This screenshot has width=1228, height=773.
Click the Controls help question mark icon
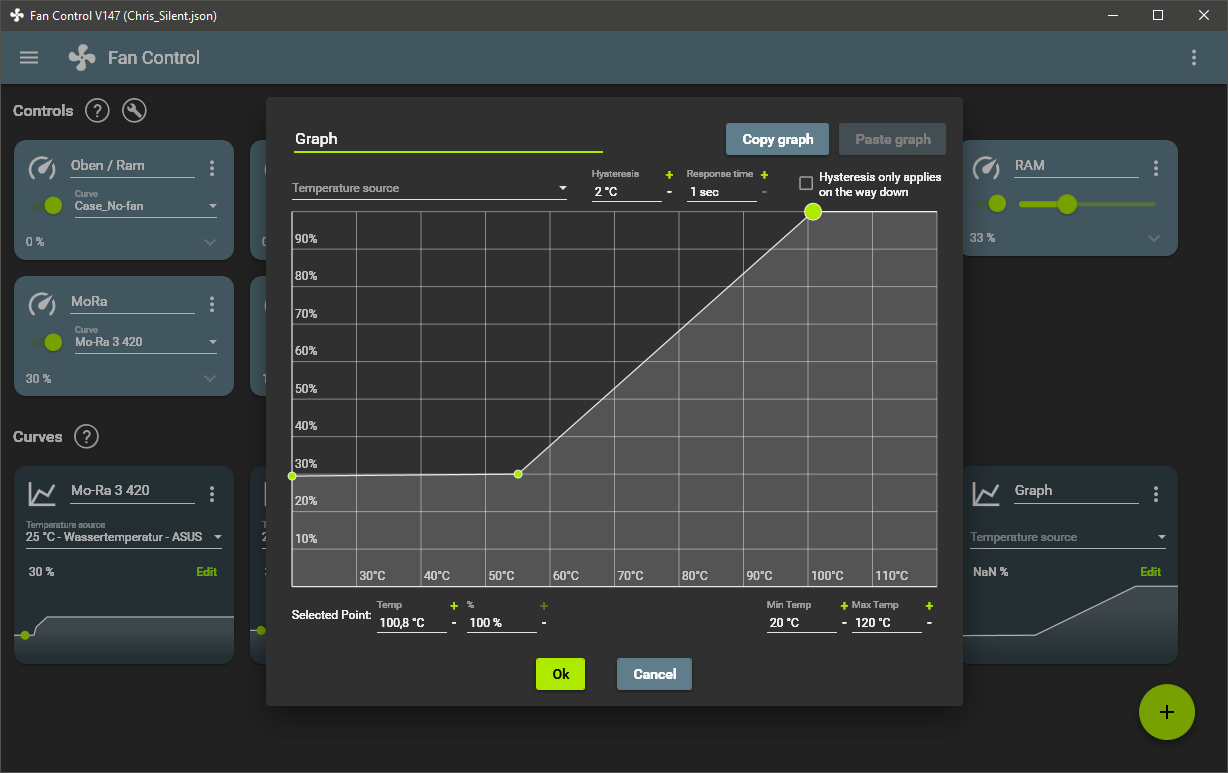tap(96, 111)
